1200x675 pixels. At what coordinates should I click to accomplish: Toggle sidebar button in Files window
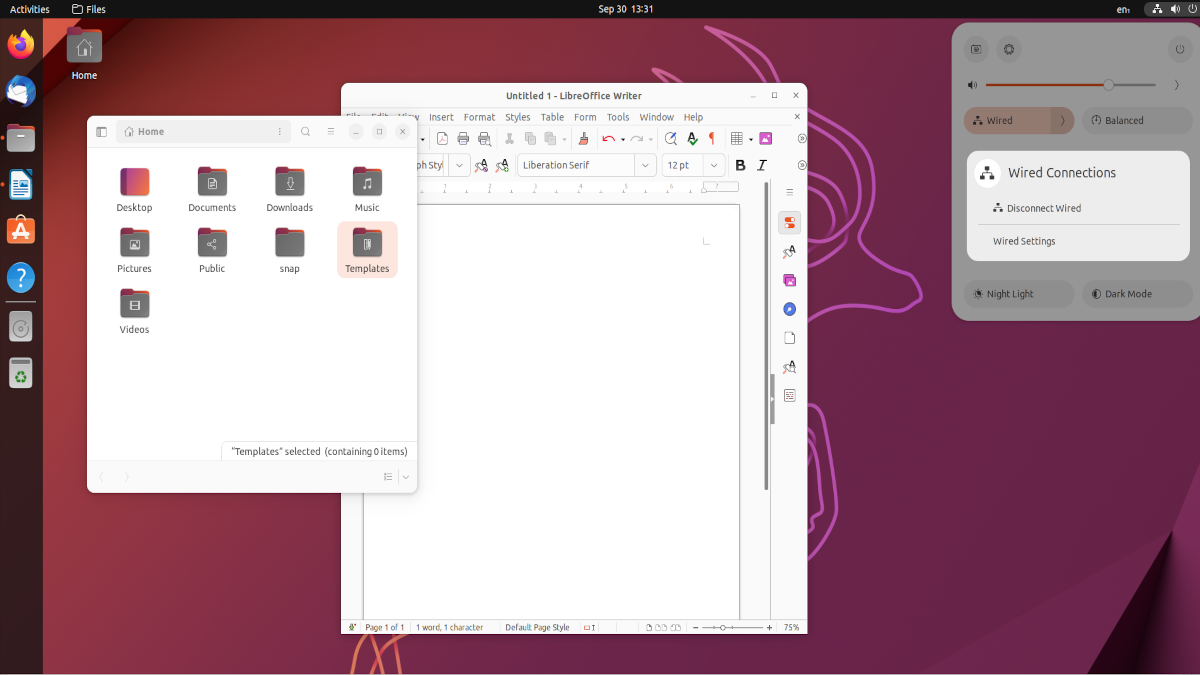tap(101, 131)
